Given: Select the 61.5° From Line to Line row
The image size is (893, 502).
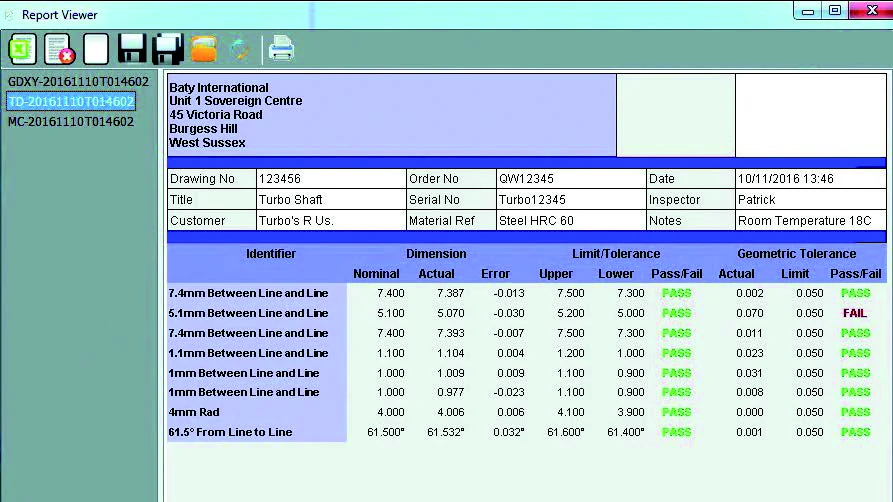Looking at the screenshot, I should (x=527, y=432).
